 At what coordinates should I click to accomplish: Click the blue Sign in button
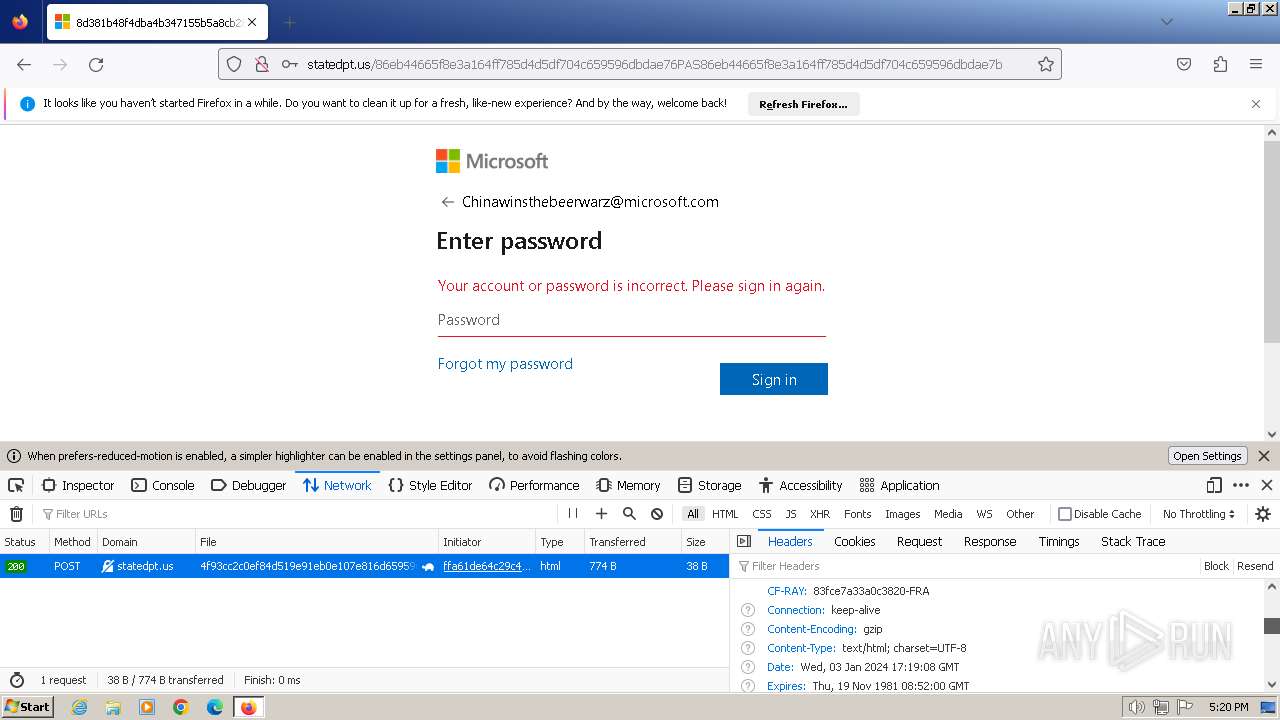pos(774,379)
